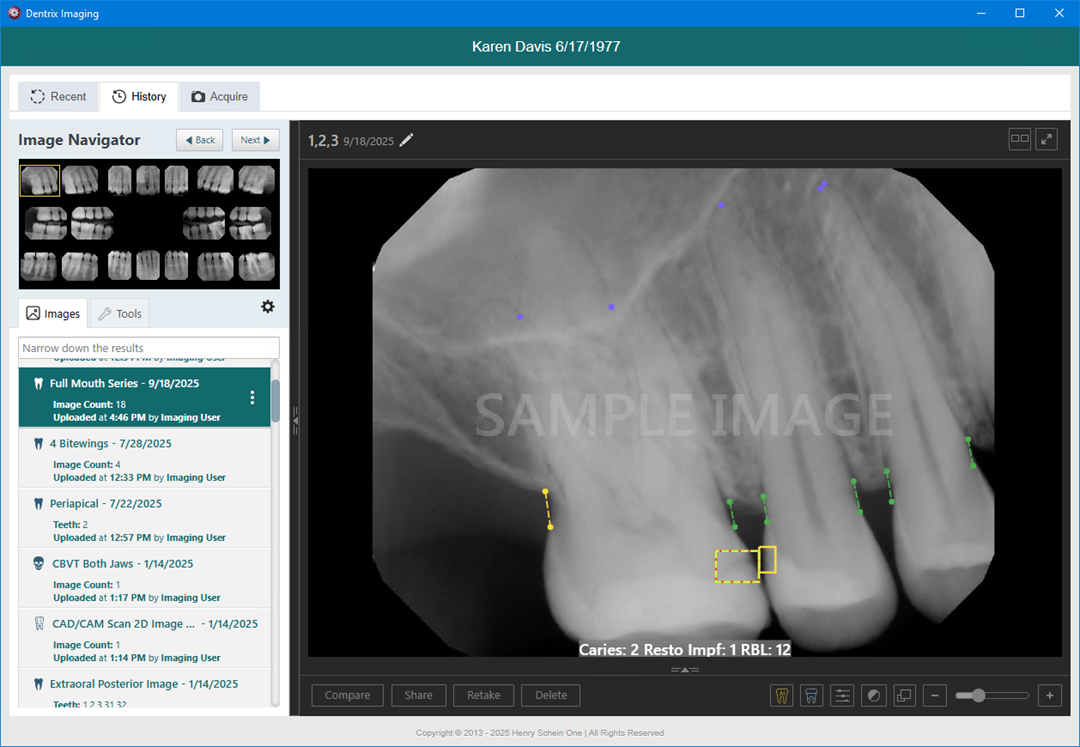The width and height of the screenshot is (1080, 747).
Task: Open the image adjustment sliders panel
Action: 843,695
